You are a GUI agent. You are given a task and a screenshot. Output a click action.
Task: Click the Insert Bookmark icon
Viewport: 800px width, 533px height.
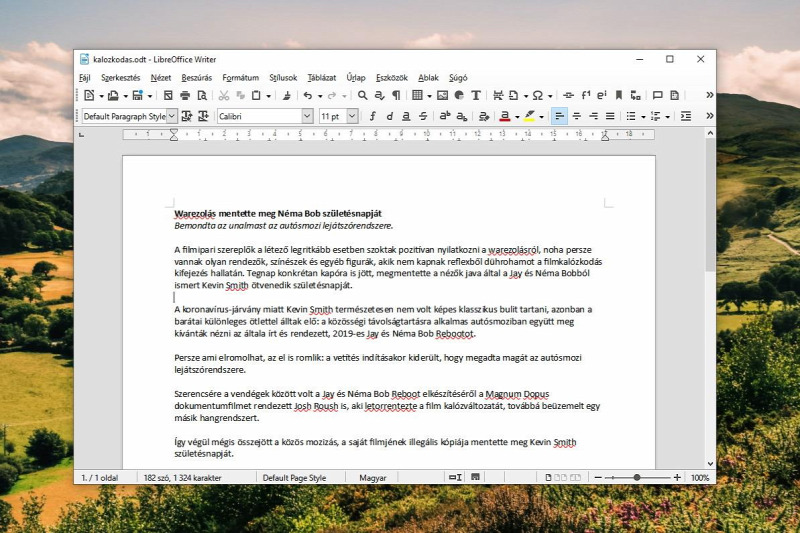tap(618, 95)
